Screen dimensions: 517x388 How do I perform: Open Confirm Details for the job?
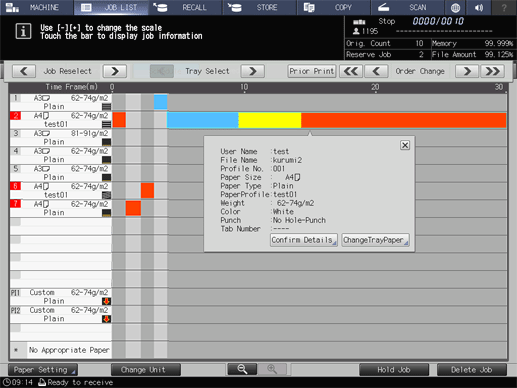[x=304, y=240]
